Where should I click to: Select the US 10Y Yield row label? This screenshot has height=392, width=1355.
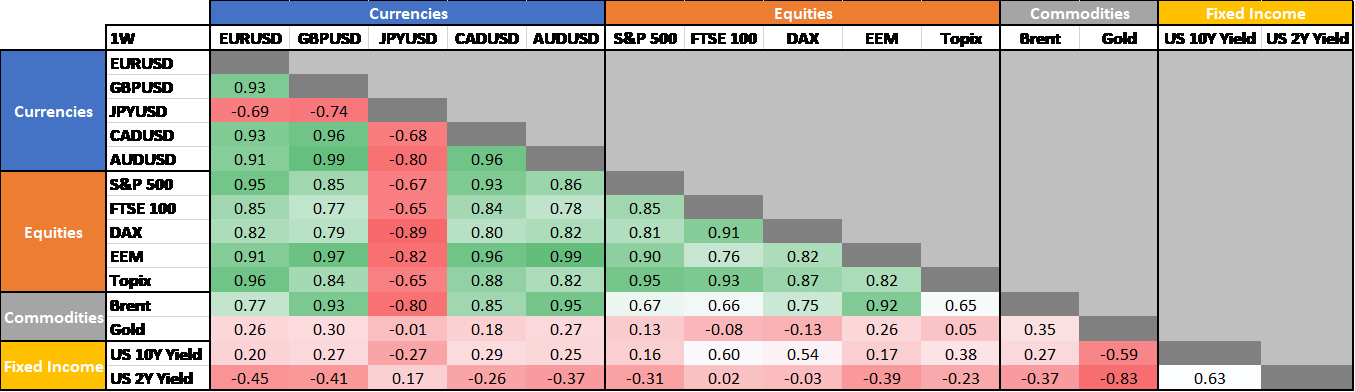(158, 353)
